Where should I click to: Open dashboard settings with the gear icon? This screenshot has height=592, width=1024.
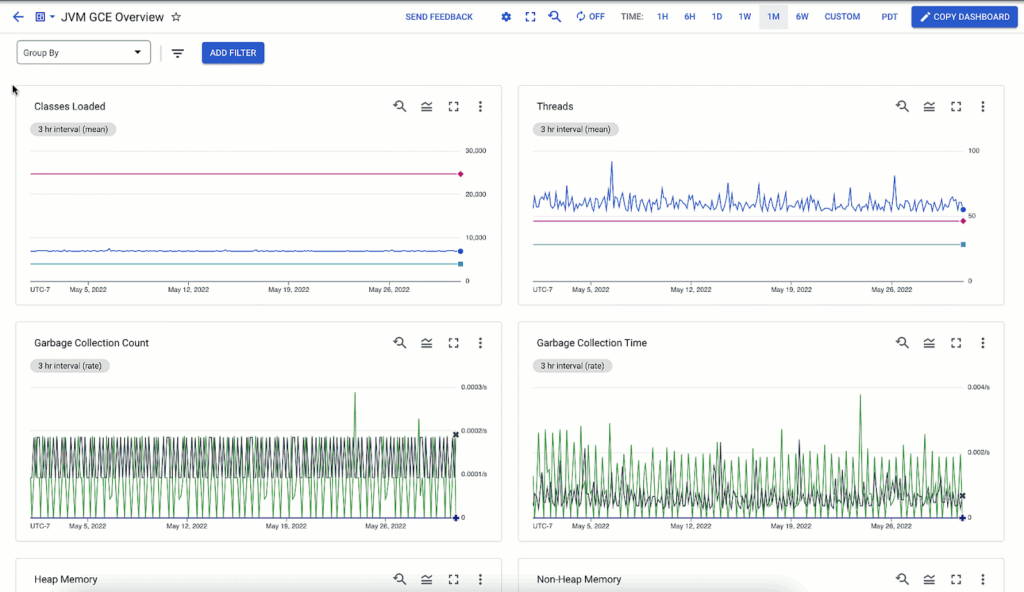[507, 16]
